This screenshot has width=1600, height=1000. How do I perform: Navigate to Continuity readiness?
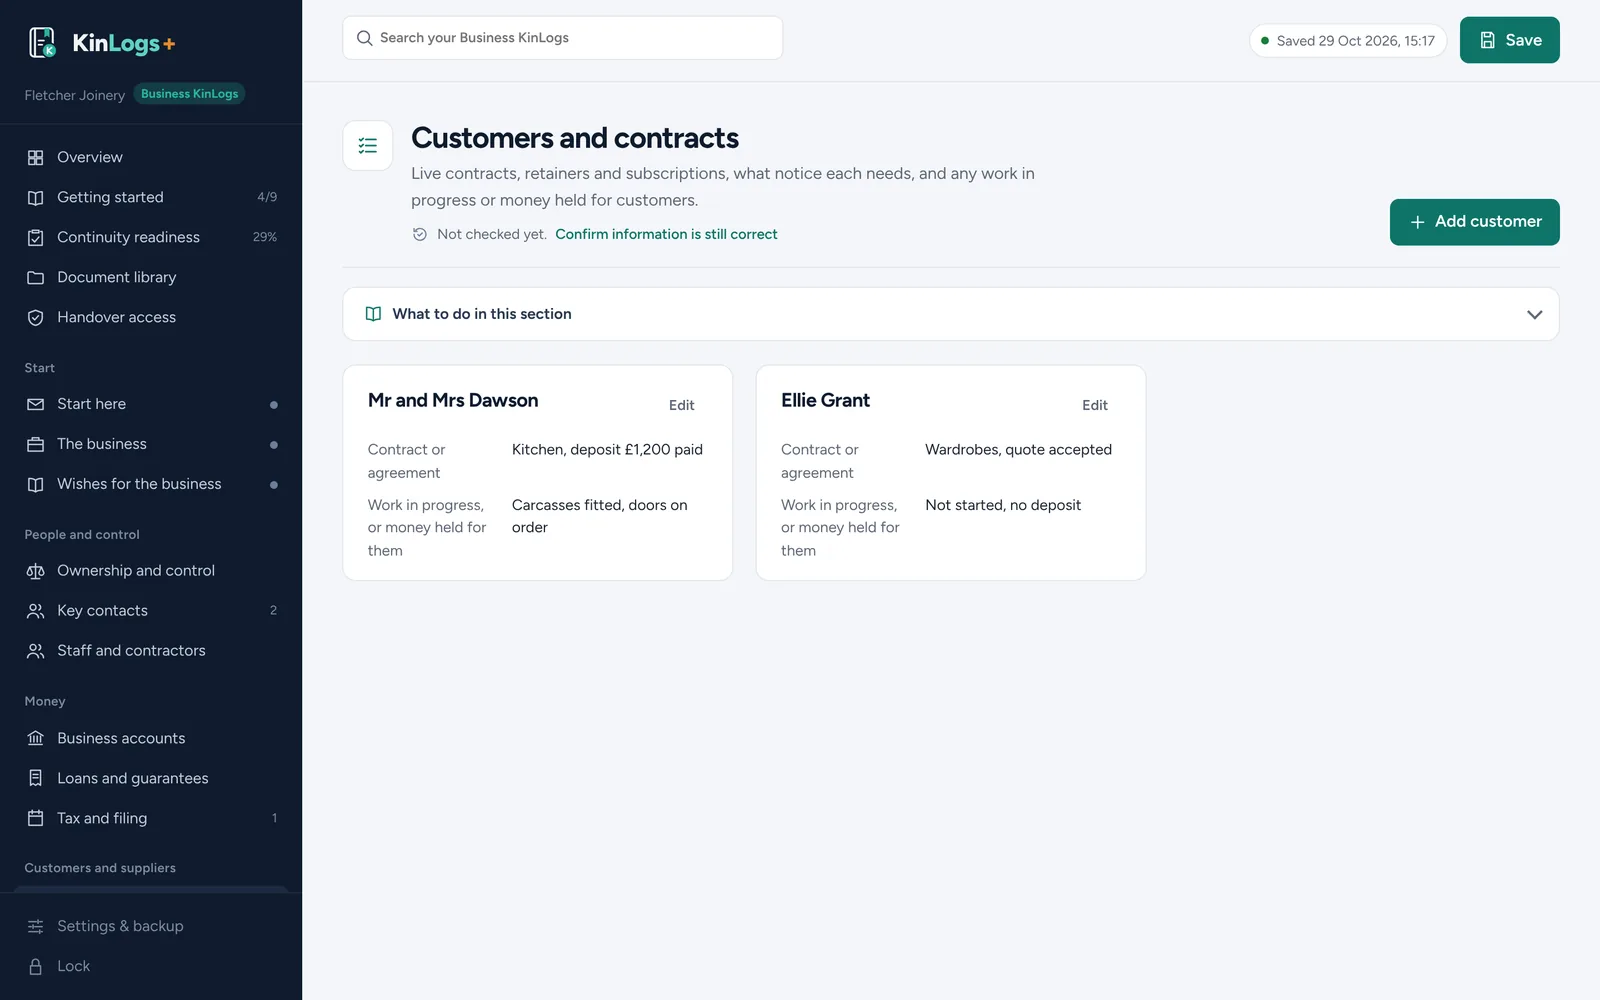(151, 237)
